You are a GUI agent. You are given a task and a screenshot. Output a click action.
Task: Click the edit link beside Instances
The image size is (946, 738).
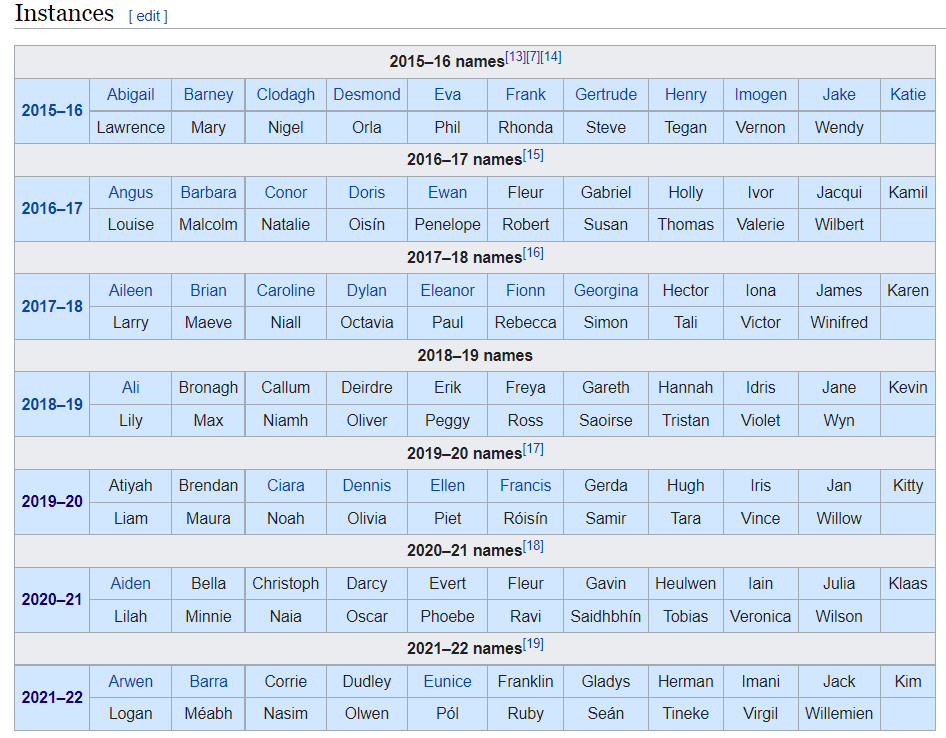click(148, 16)
